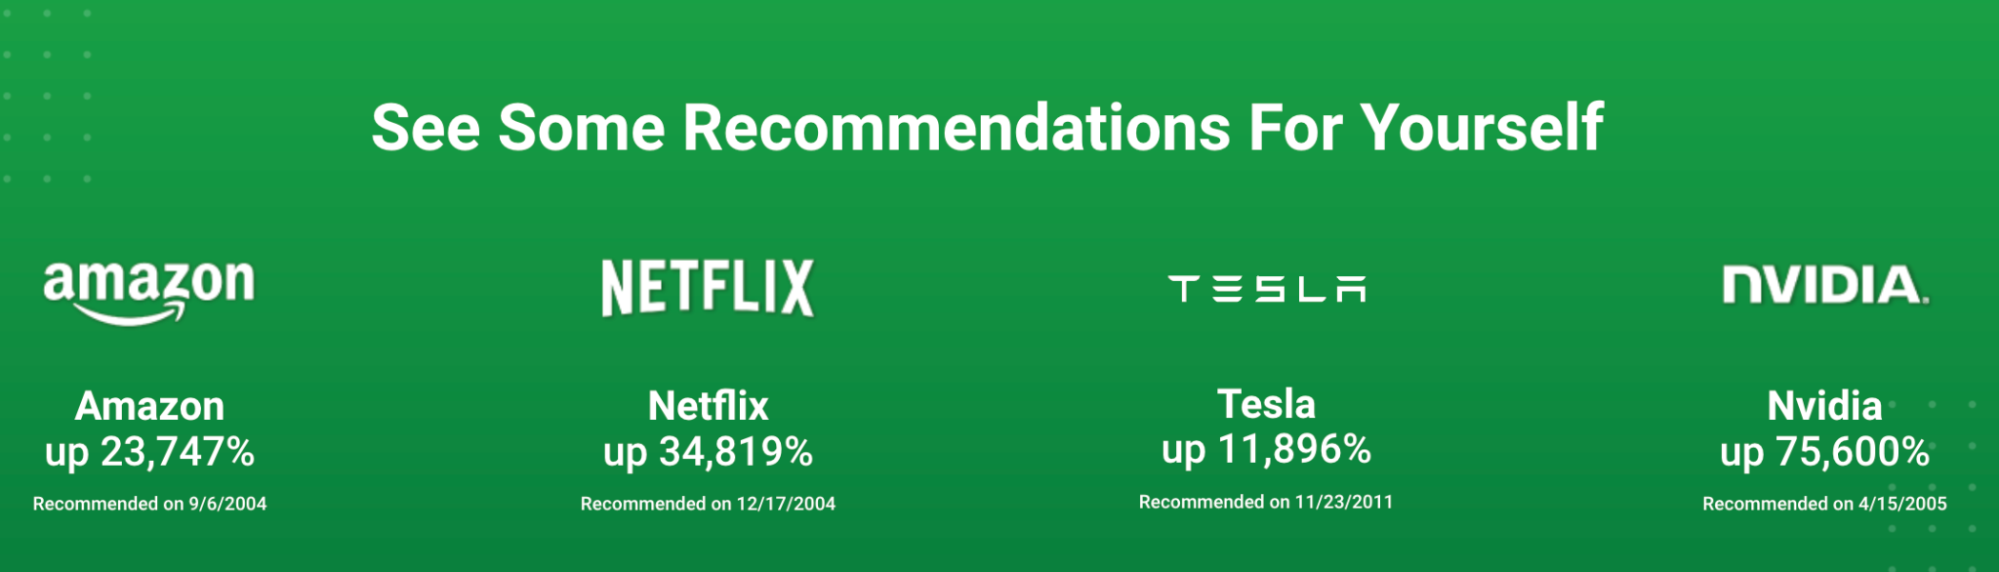This screenshot has width=1999, height=572.
Task: Click Nvidia's up 75,600% figure
Action: pyautogui.click(x=1825, y=452)
